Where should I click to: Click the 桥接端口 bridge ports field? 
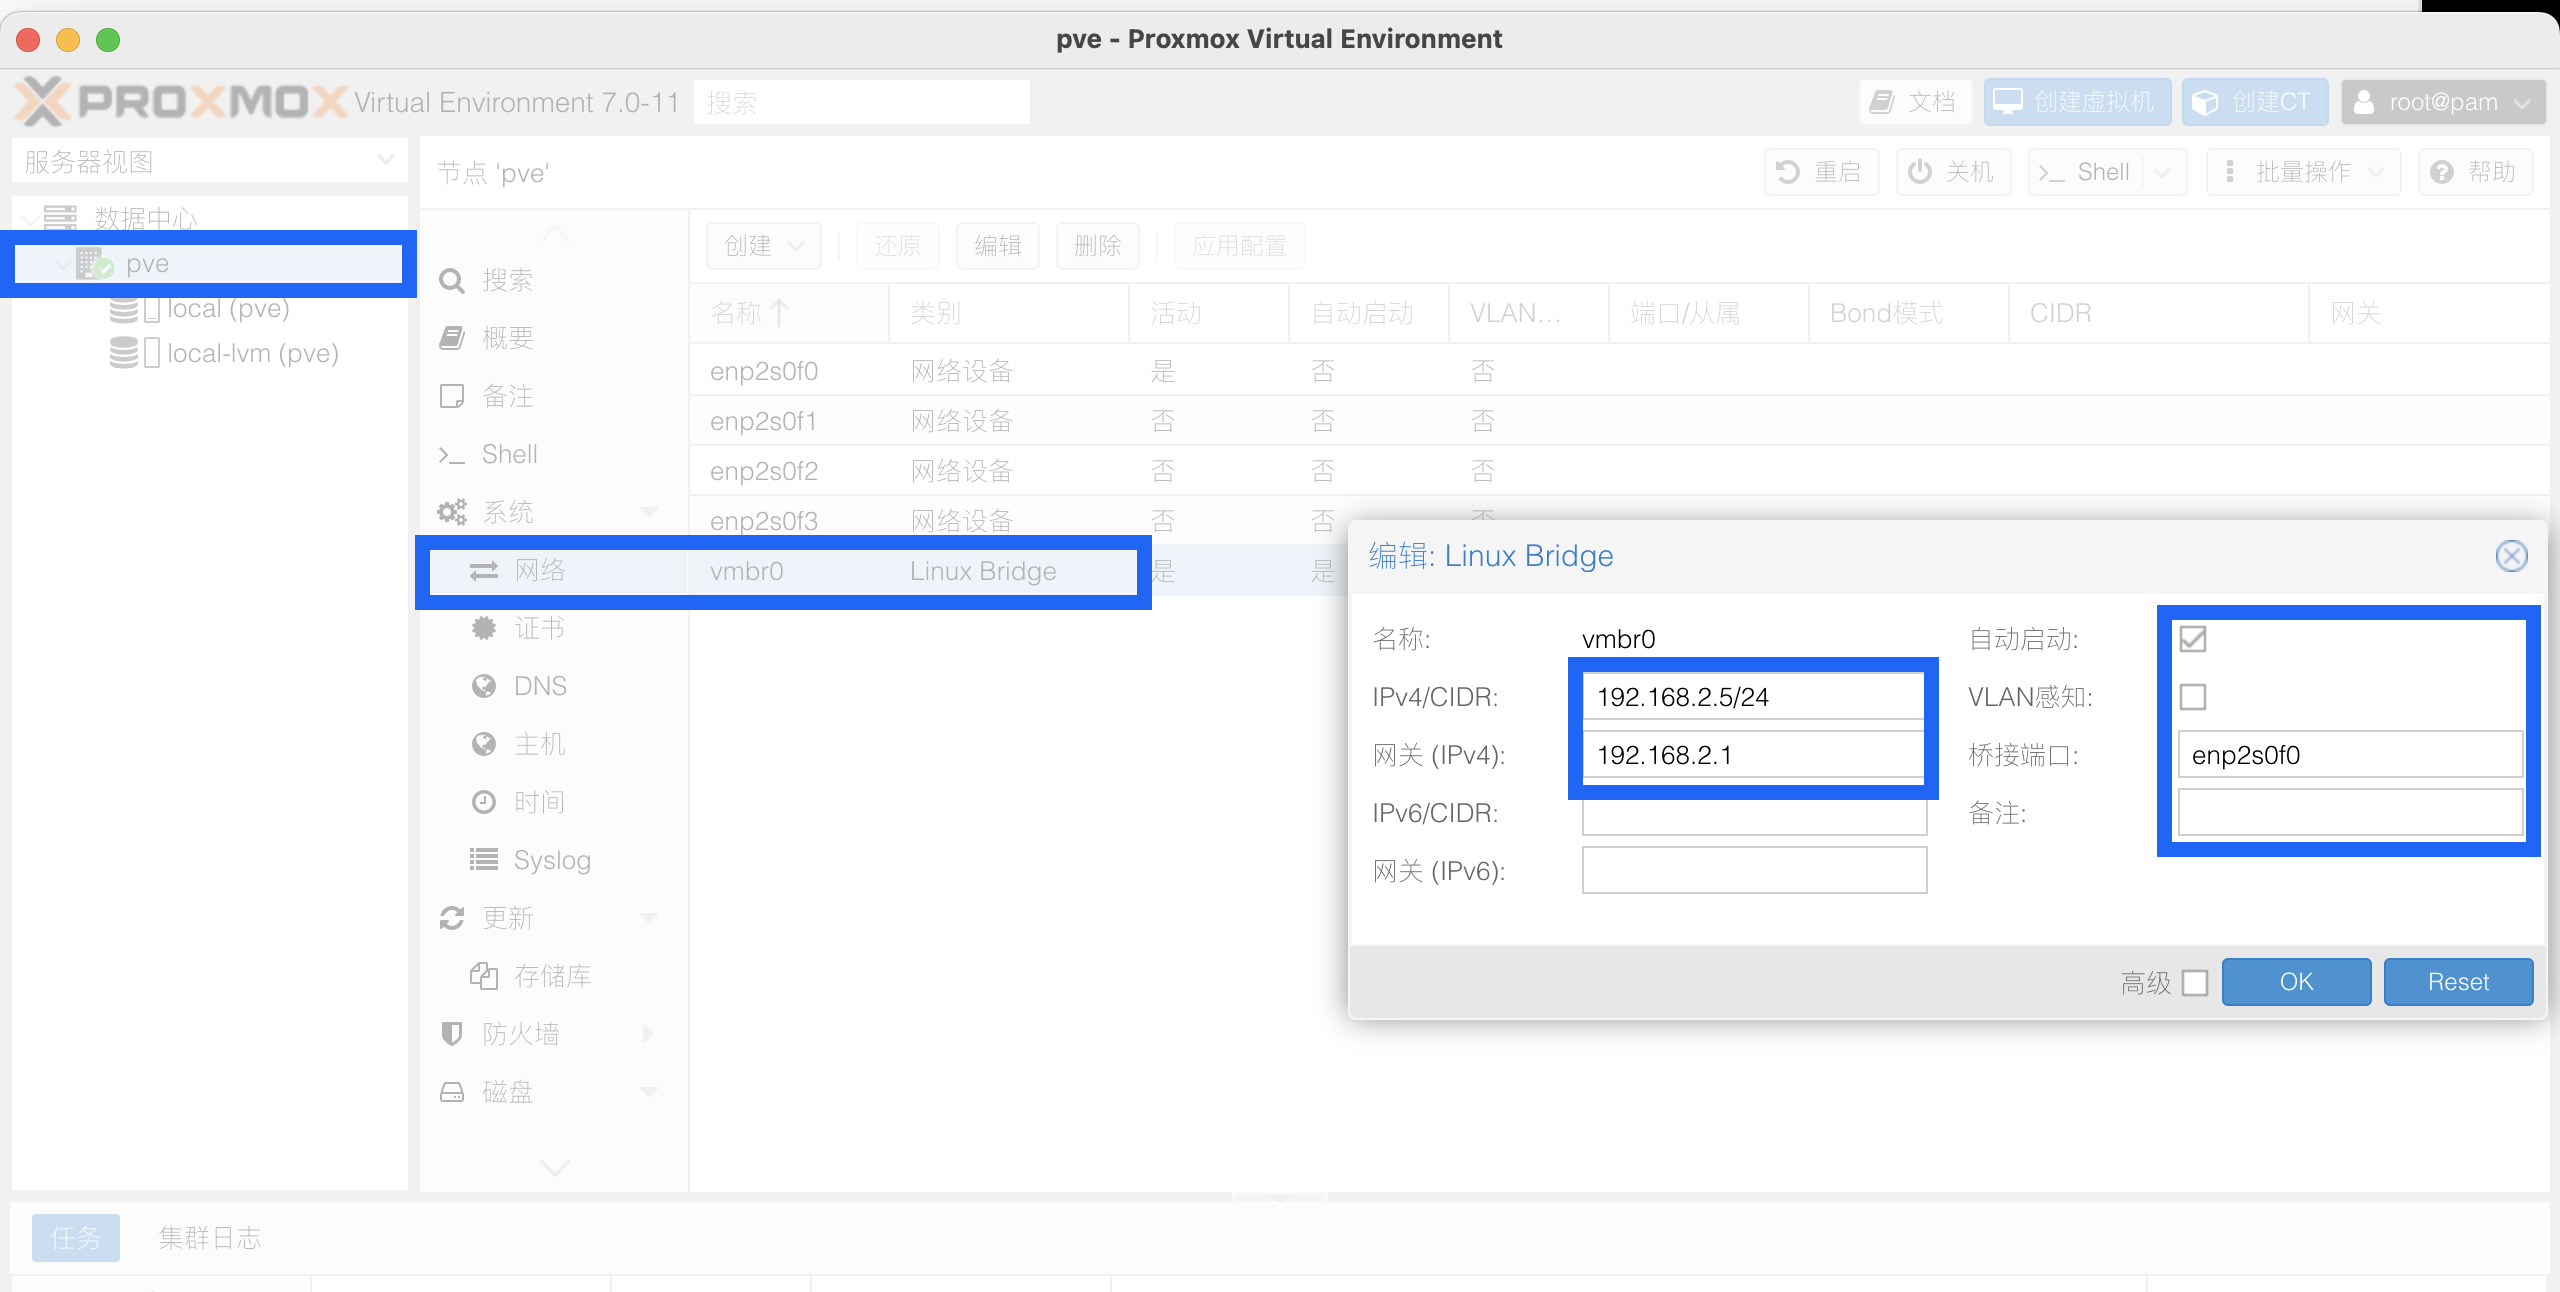(2350, 755)
